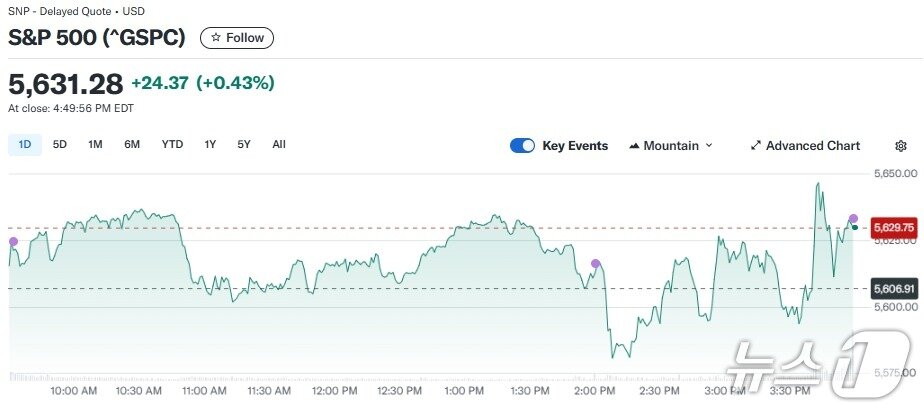
Task: Toggle the Key Events switch
Action: [523, 146]
